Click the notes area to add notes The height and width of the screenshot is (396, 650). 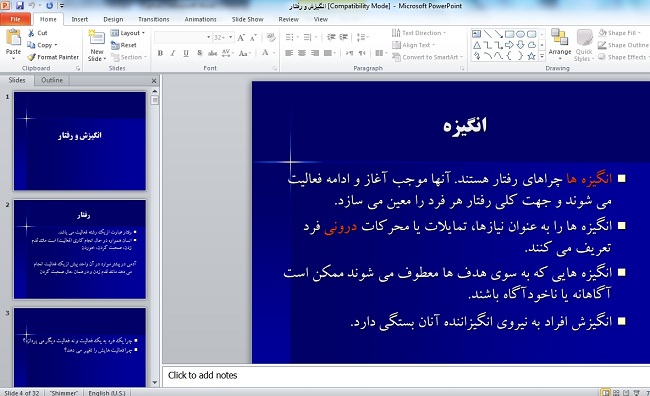click(405, 376)
